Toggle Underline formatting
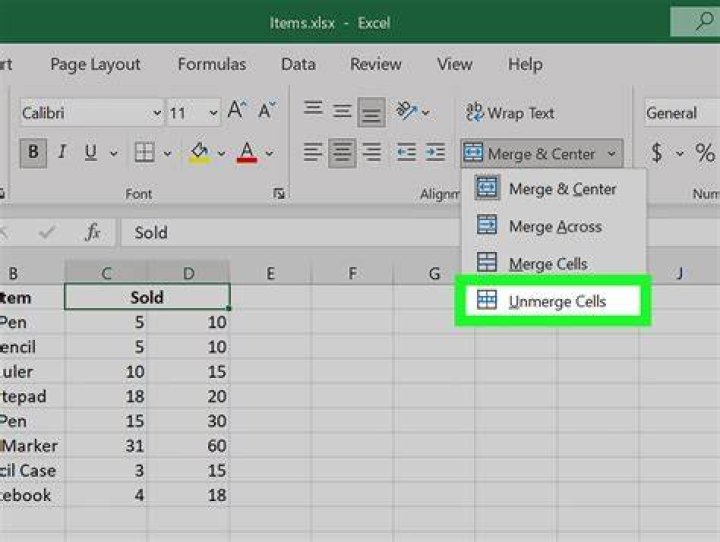Image resolution: width=720 pixels, height=542 pixels. pyautogui.click(x=90, y=152)
